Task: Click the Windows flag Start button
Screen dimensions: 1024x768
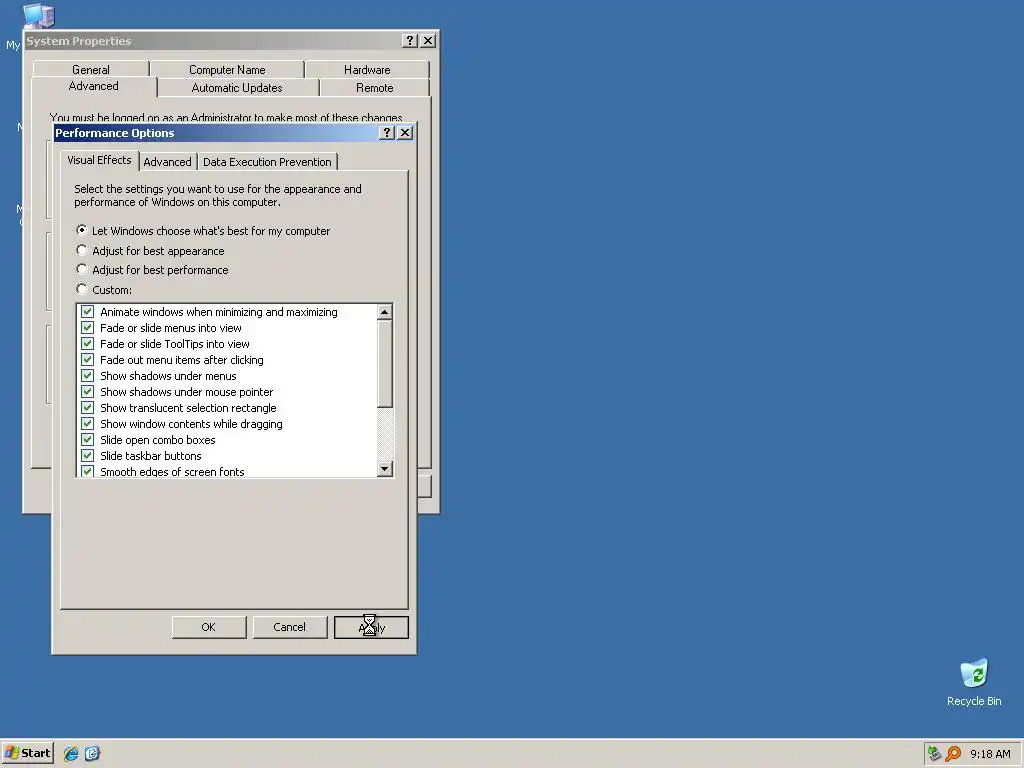Action: (27, 754)
